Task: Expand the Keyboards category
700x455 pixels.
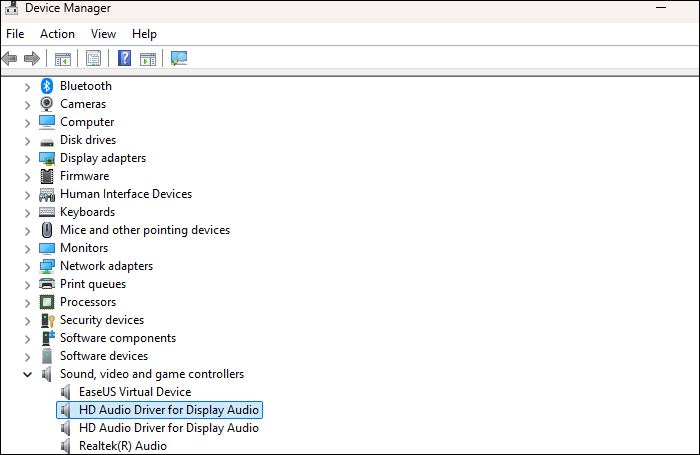Action: (27, 213)
